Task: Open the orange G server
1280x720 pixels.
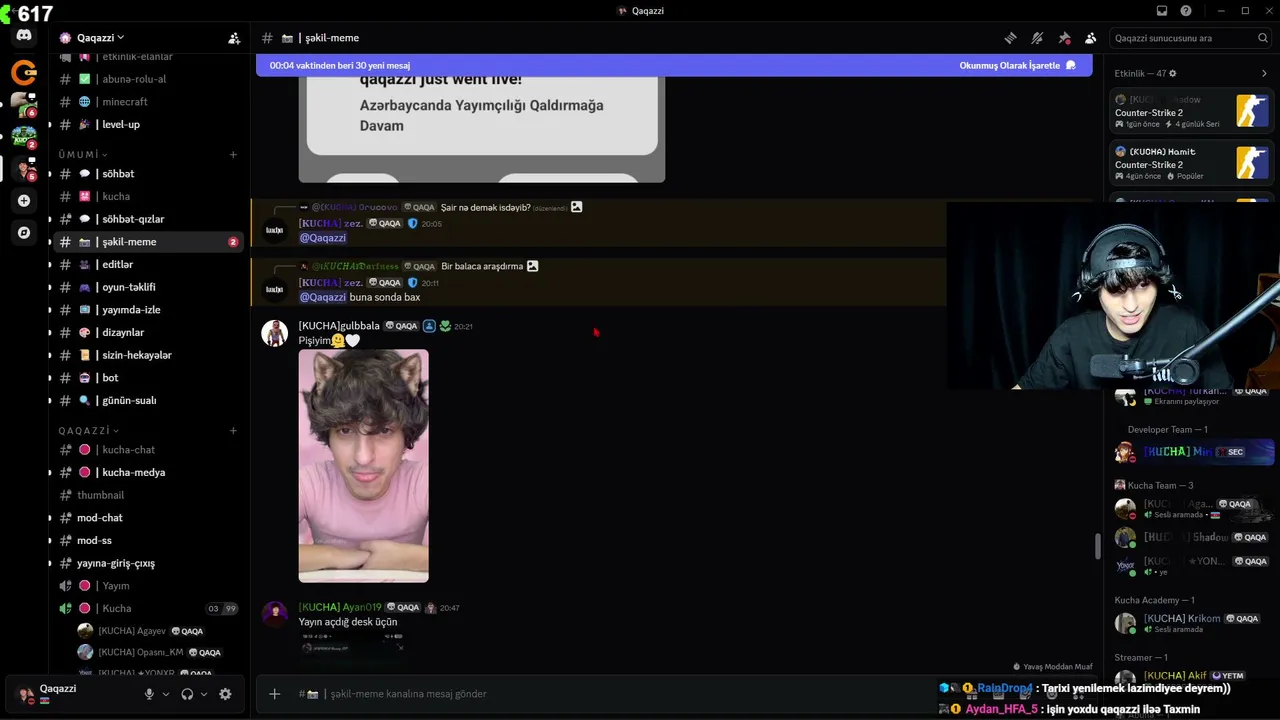Action: [x=24, y=72]
